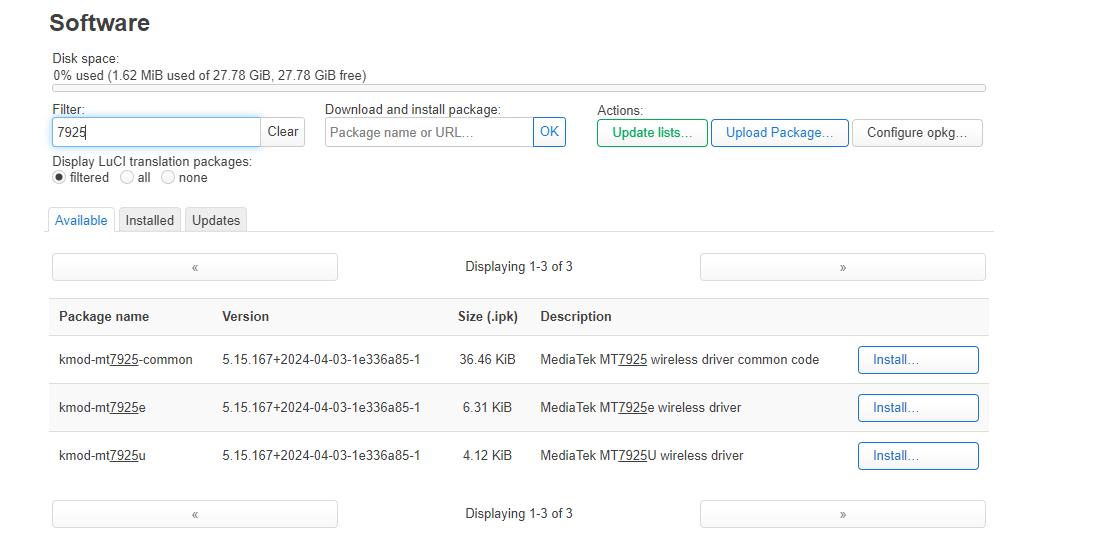Click the Package name or URL field
The height and width of the screenshot is (554, 1103).
429,132
